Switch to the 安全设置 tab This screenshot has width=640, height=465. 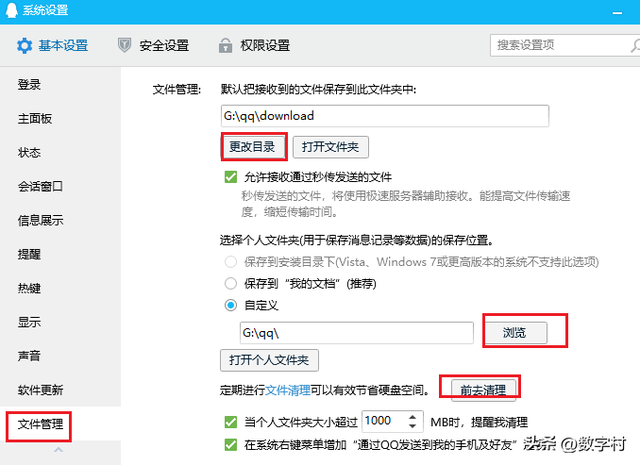pos(153,45)
